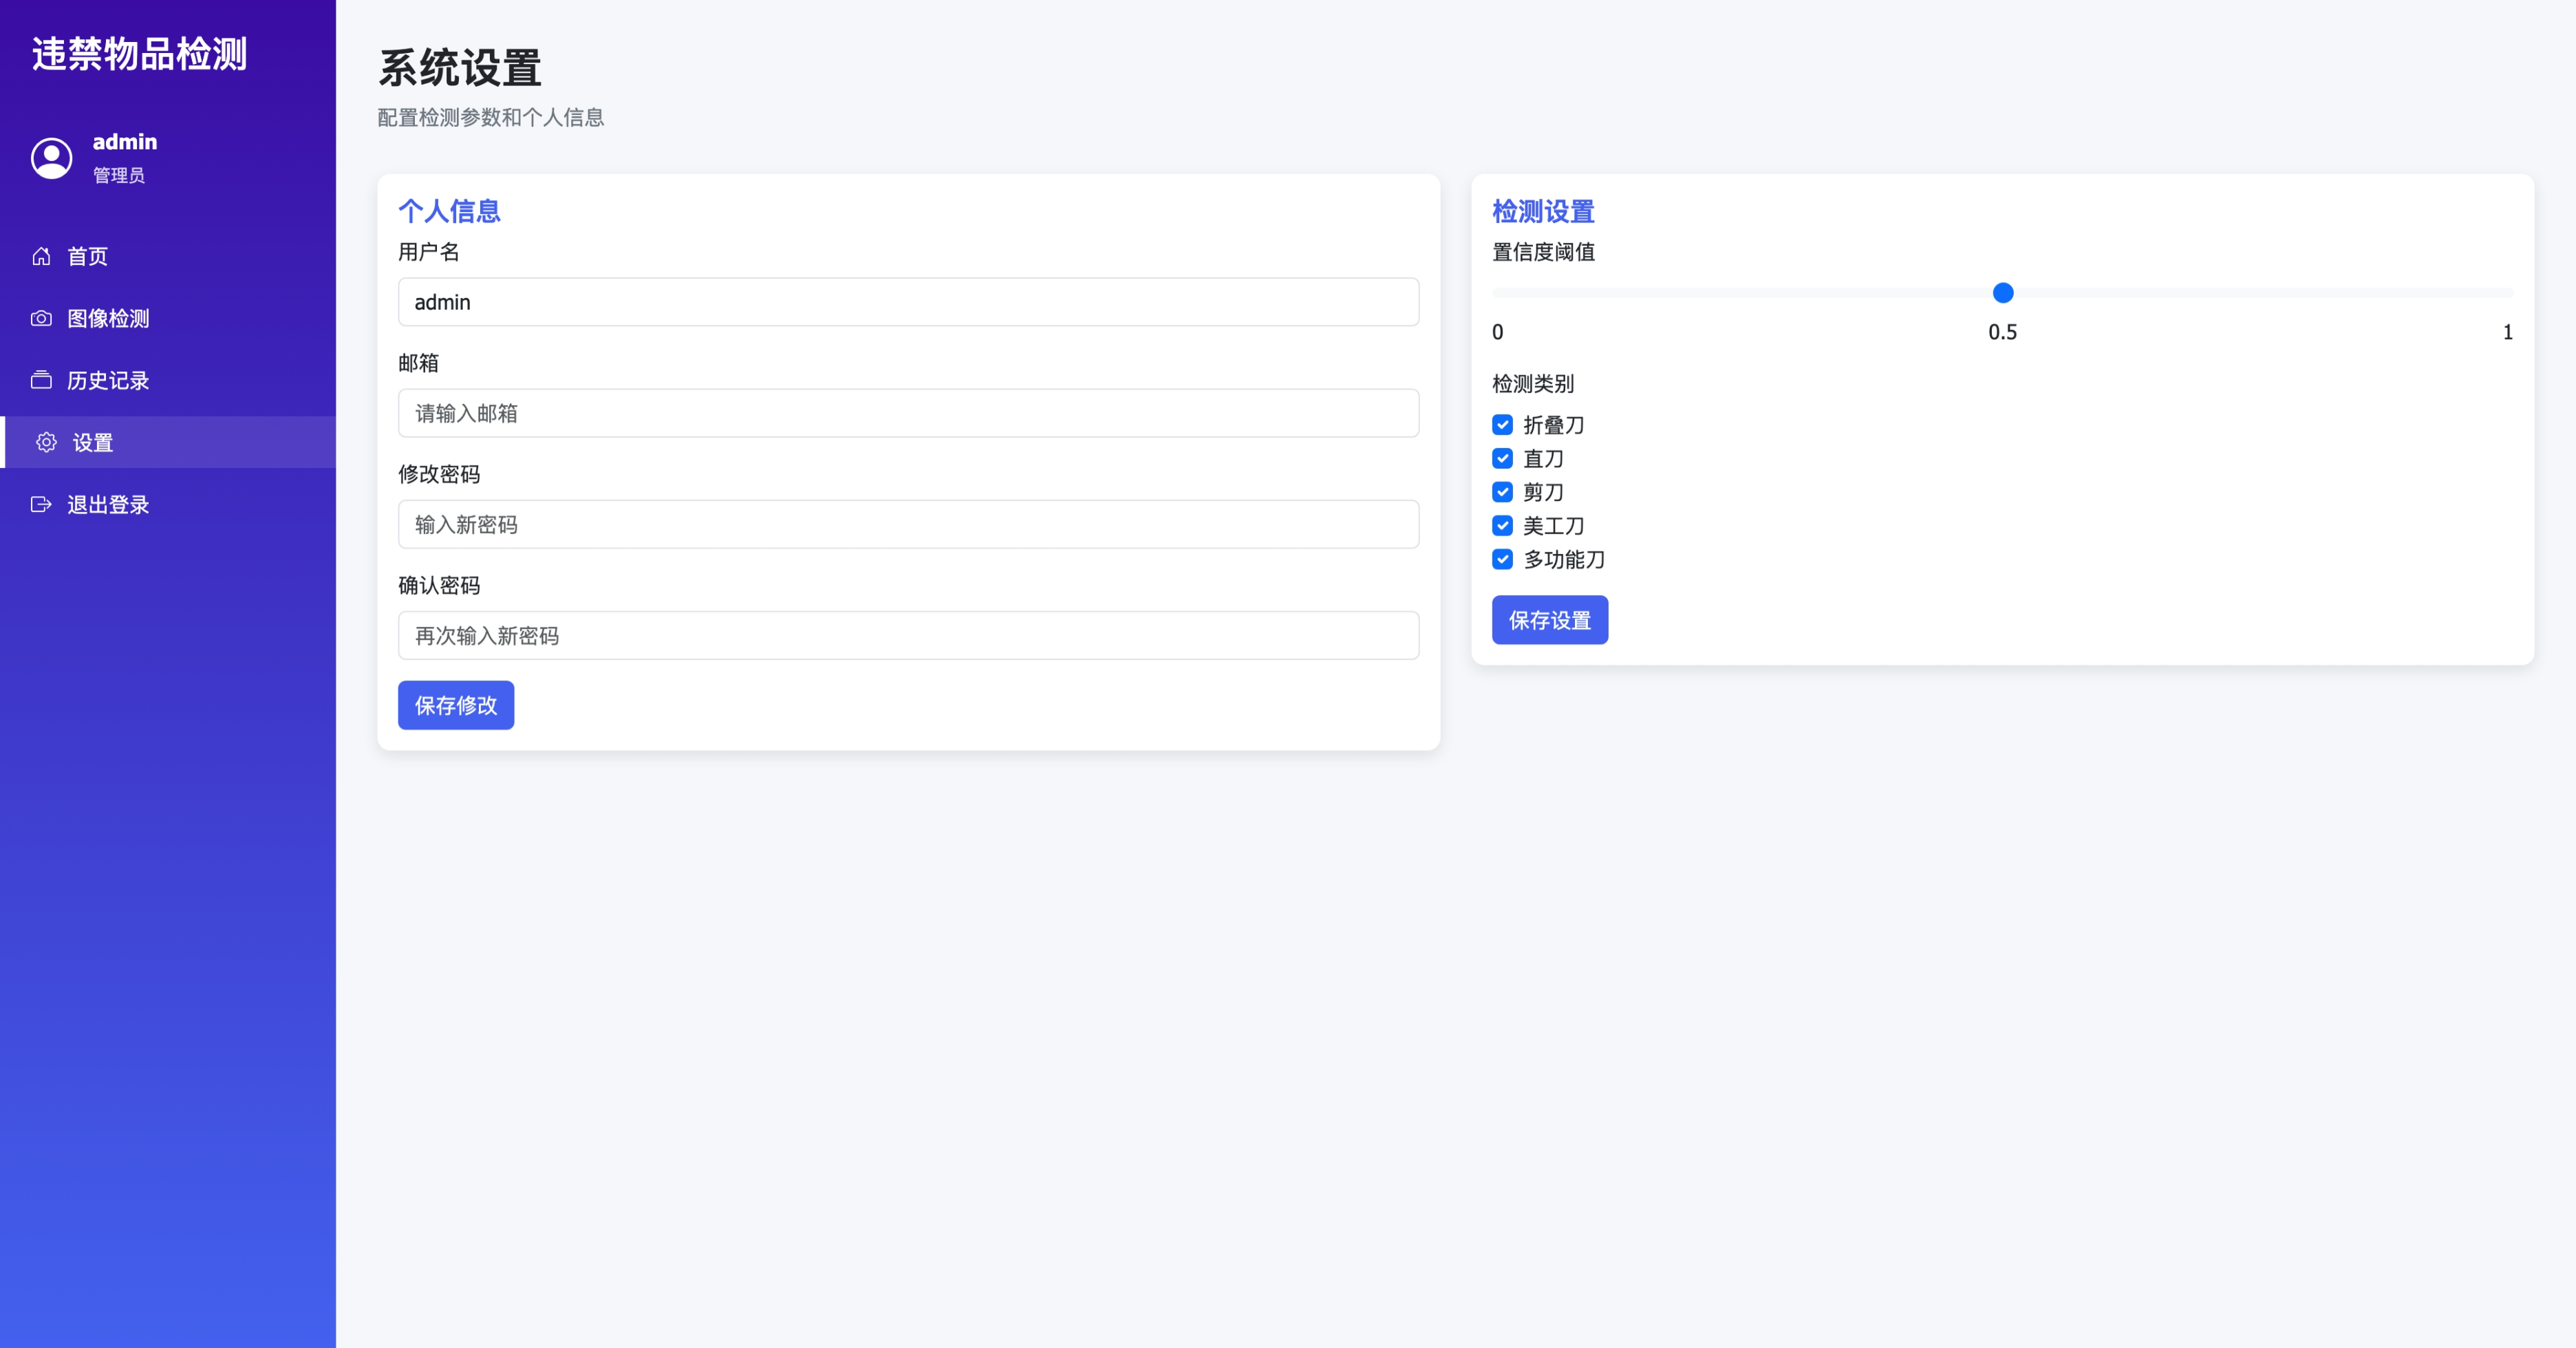Click the 历史记录 archive icon

41,380
